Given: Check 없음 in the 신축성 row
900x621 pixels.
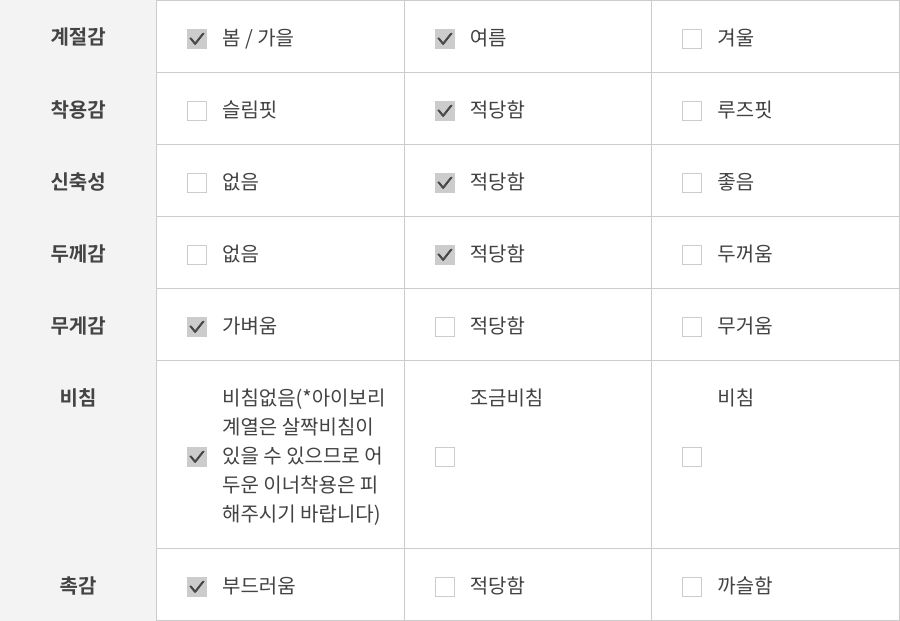Looking at the screenshot, I should coord(197,183).
